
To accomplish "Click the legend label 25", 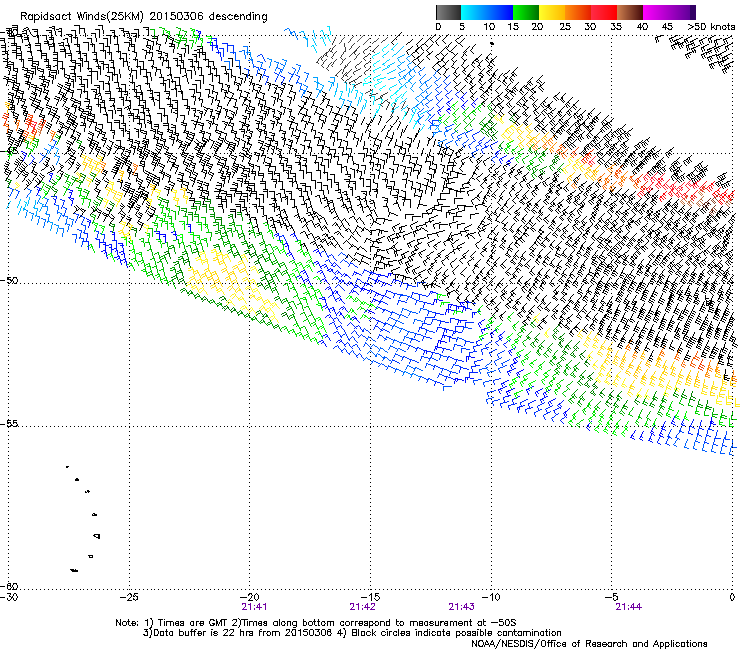I will pos(565,26).
